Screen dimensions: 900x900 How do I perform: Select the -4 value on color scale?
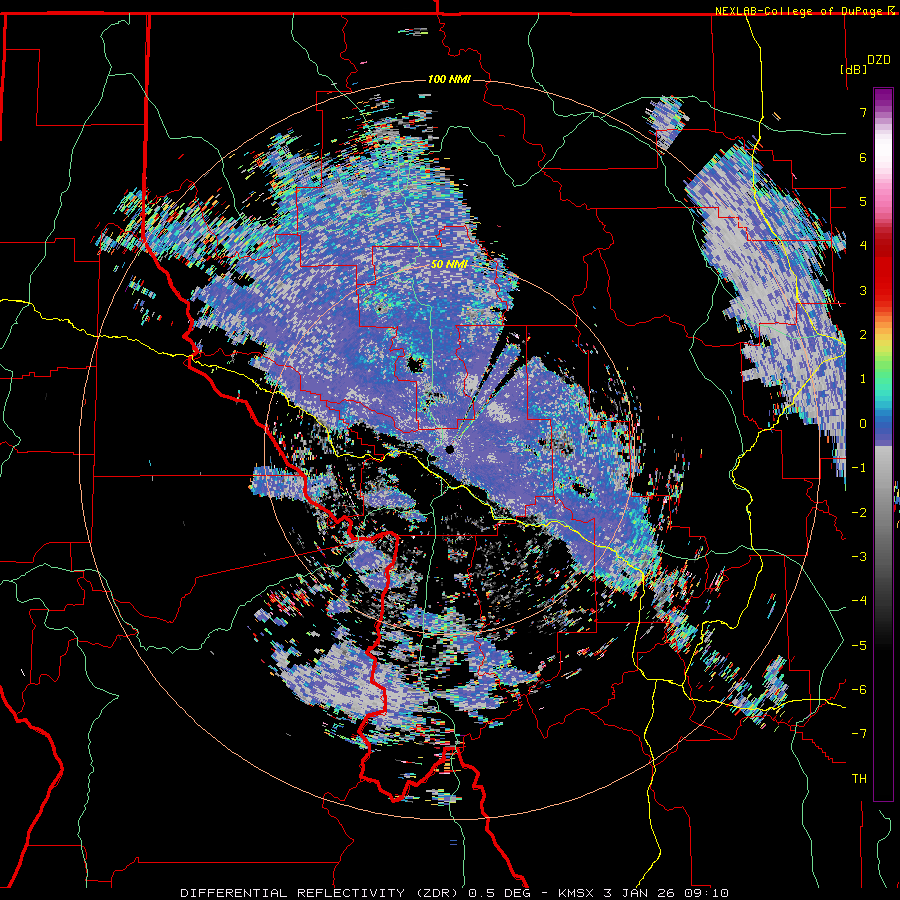click(859, 601)
